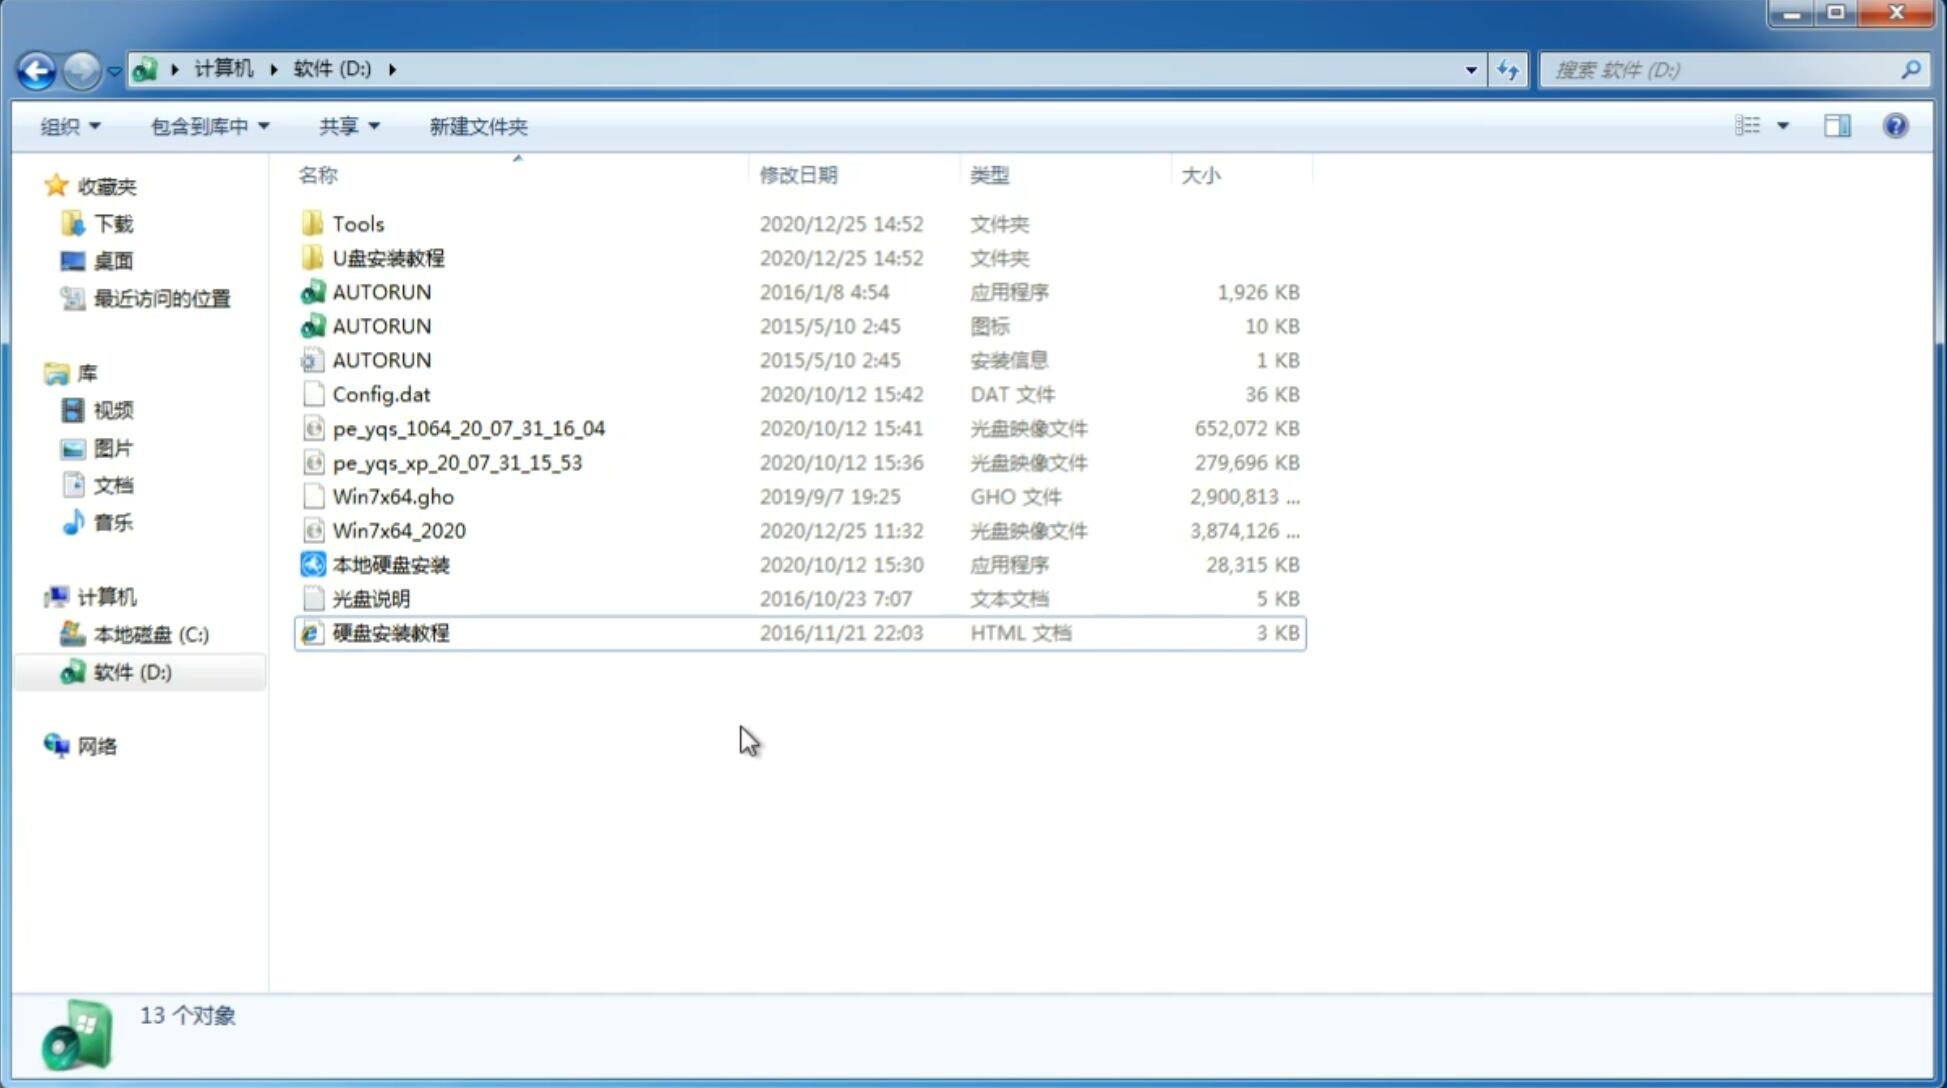Open the Tools folder
The height and width of the screenshot is (1088, 1947).
[x=358, y=223]
